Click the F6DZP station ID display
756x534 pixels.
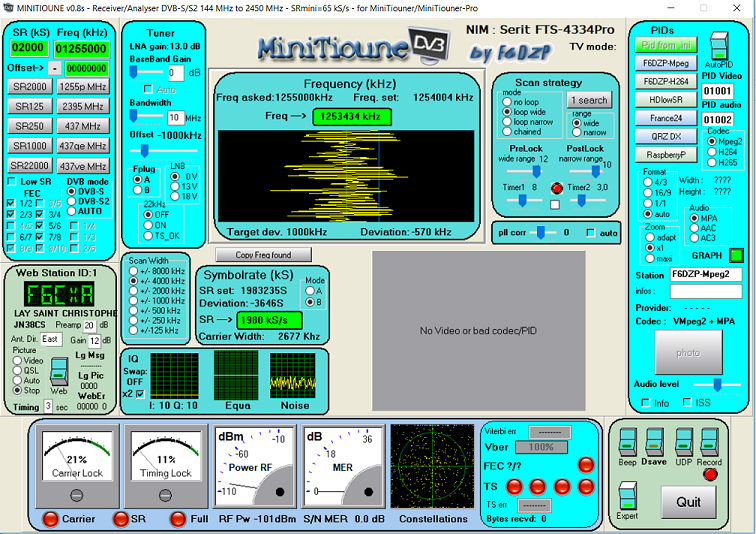coord(59,294)
